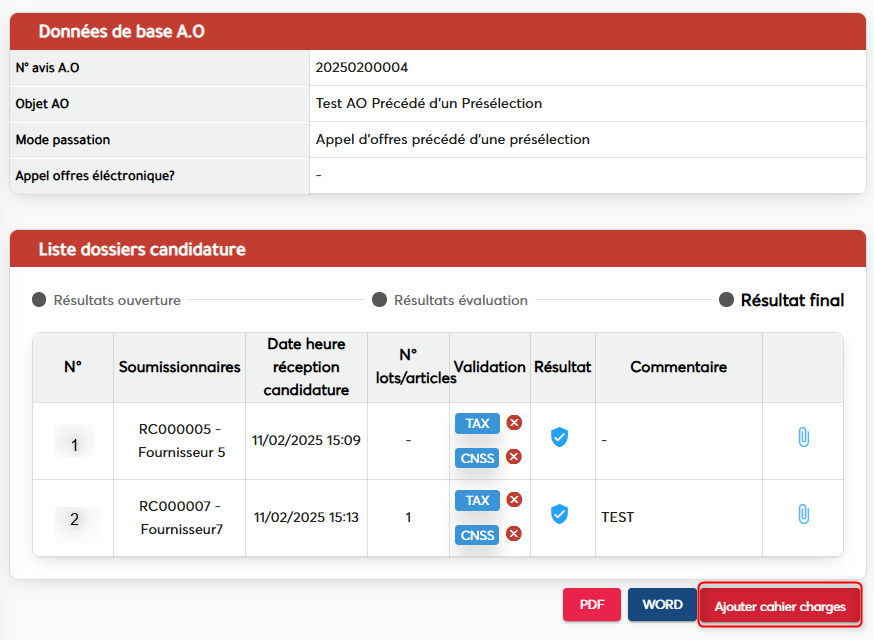Select the Résultats ouverture step

tap(107, 300)
